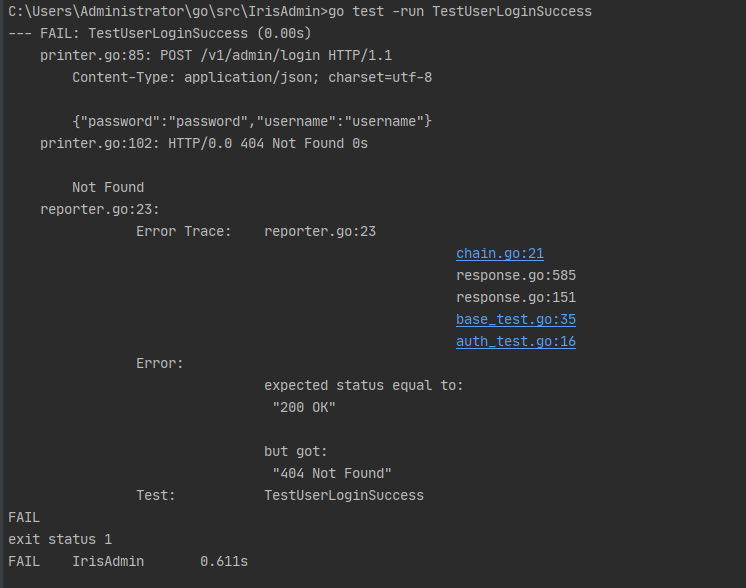The height and width of the screenshot is (588, 746).
Task: Click the response.go:585 trace entry
Action: pos(516,276)
